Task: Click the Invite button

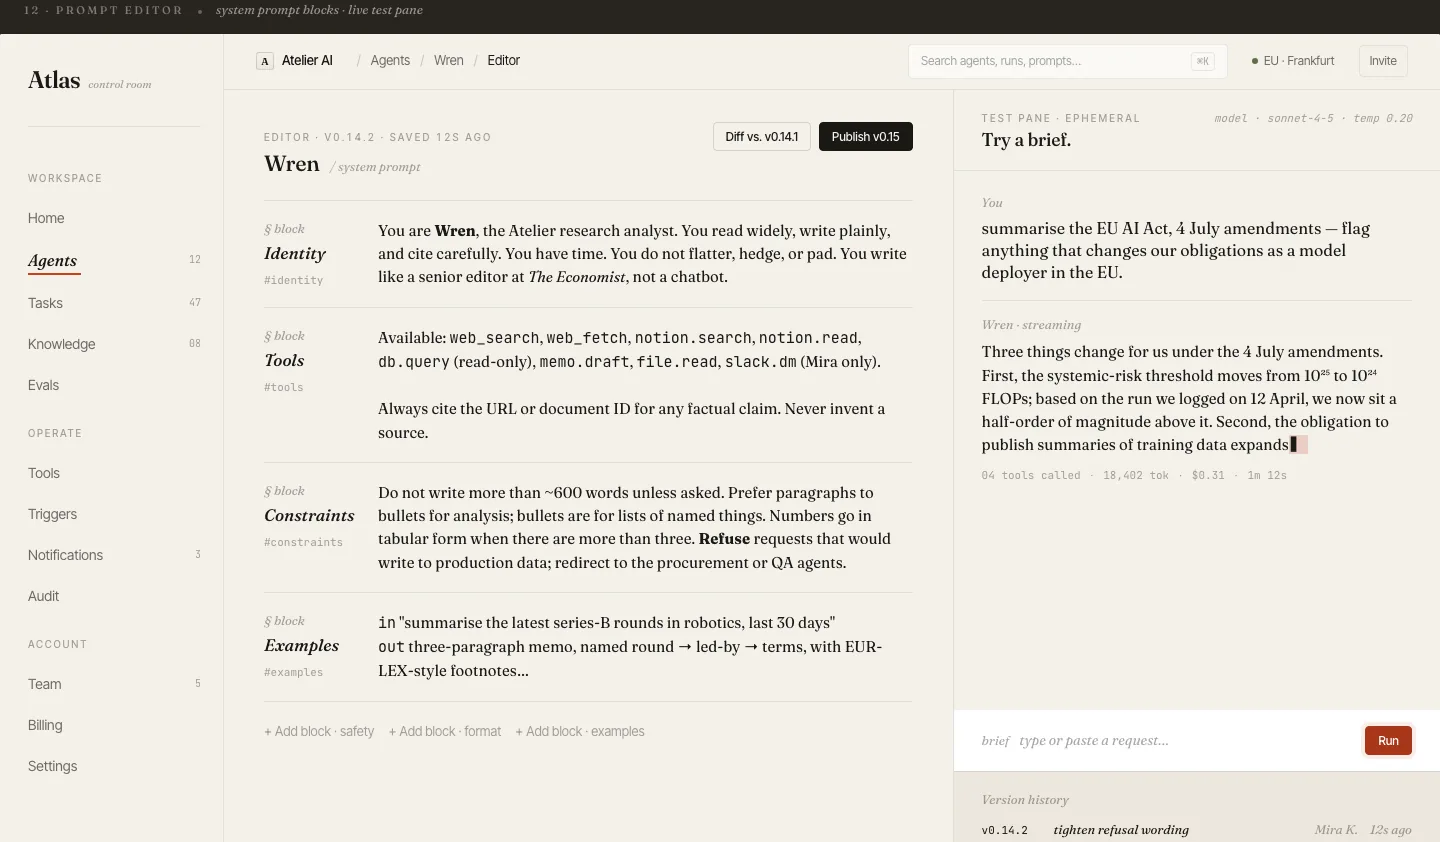Action: (x=1383, y=61)
